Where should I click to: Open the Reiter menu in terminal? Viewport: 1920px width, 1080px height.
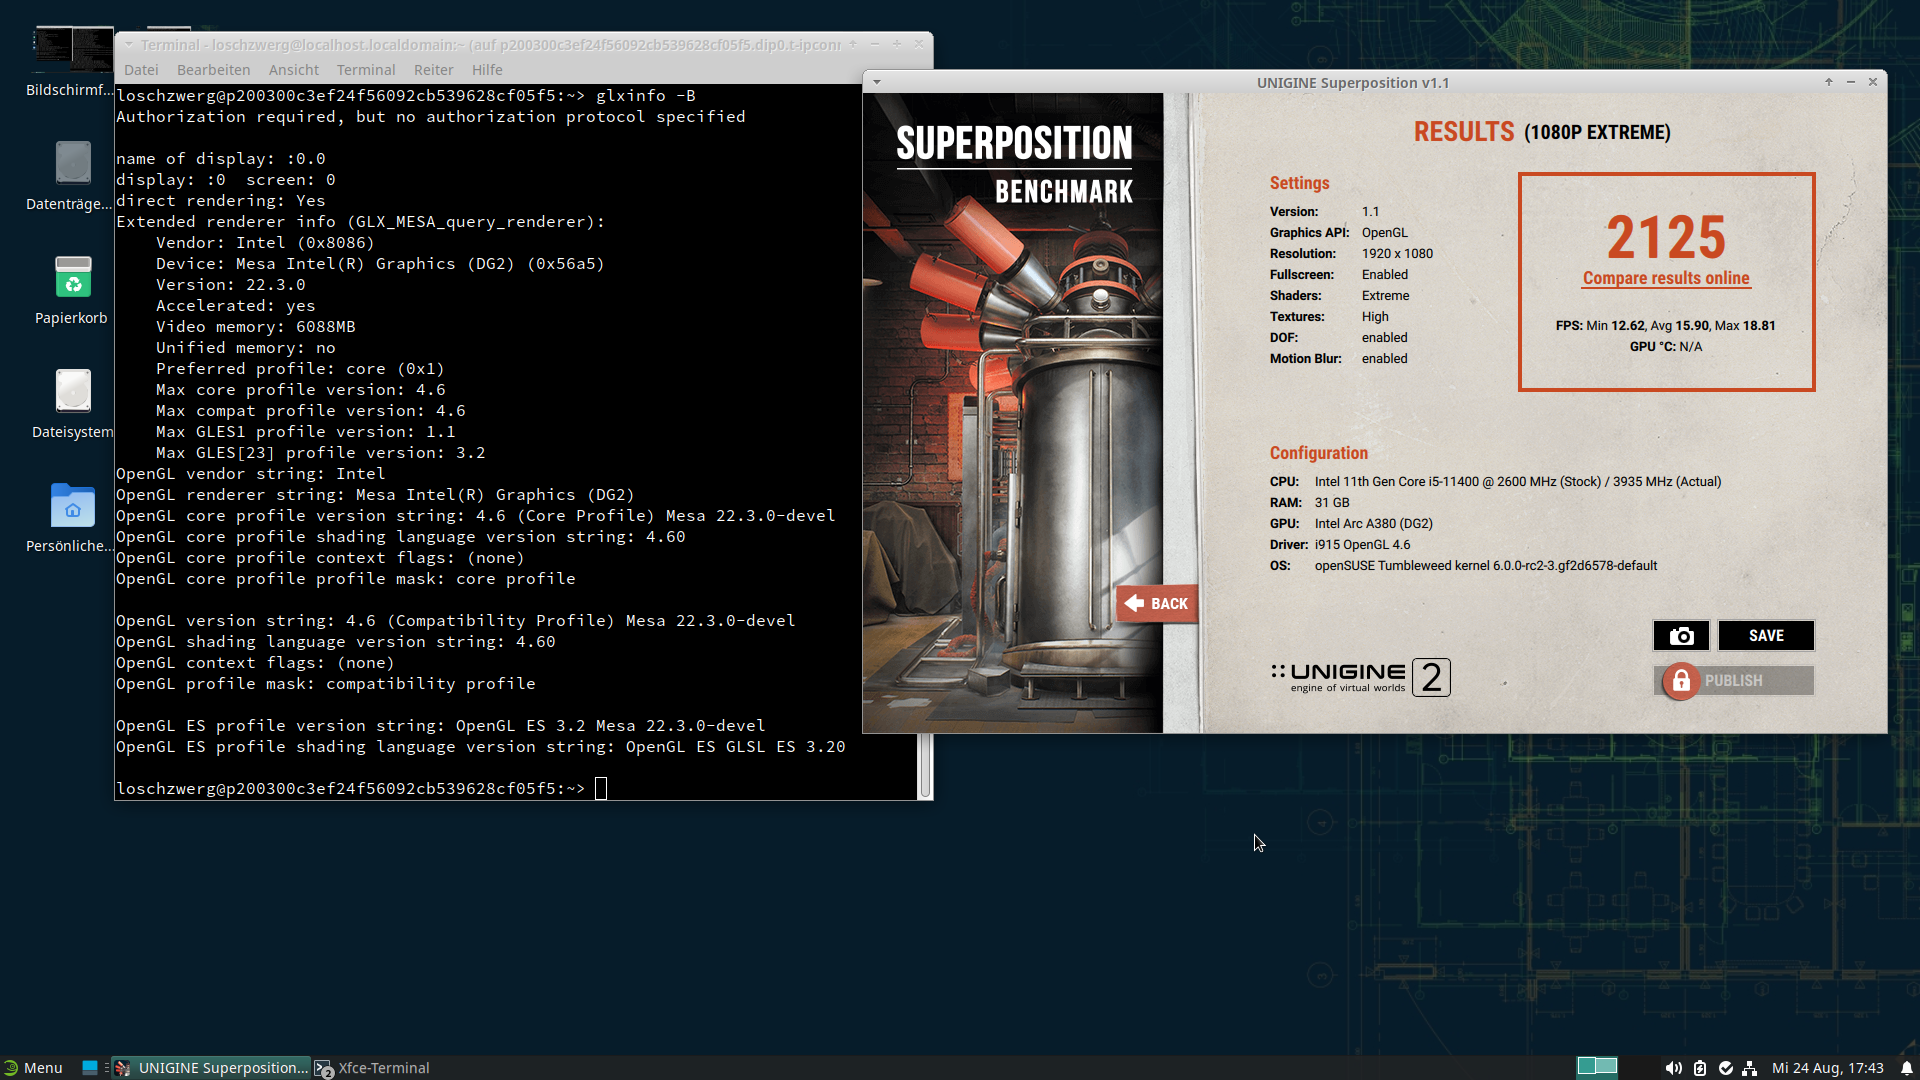pyautogui.click(x=433, y=70)
